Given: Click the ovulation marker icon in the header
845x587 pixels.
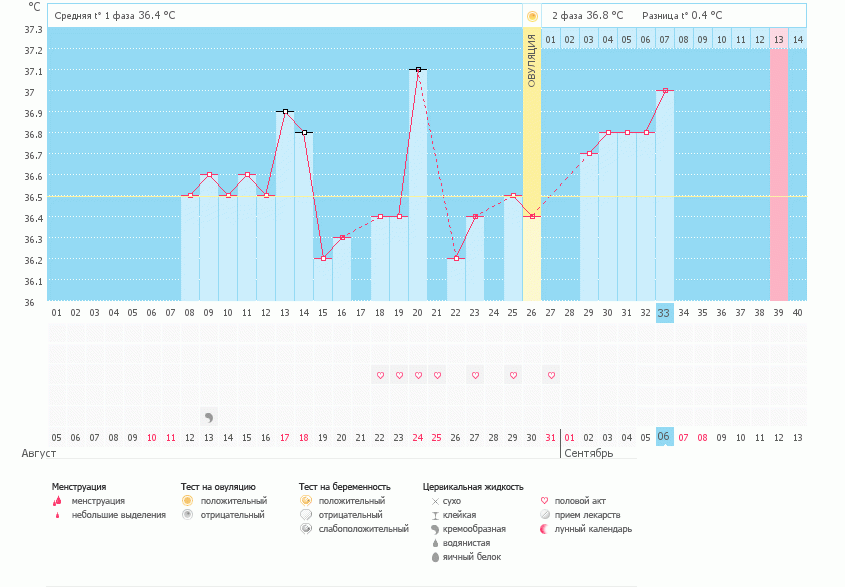Looking at the screenshot, I should pyautogui.click(x=532, y=16).
